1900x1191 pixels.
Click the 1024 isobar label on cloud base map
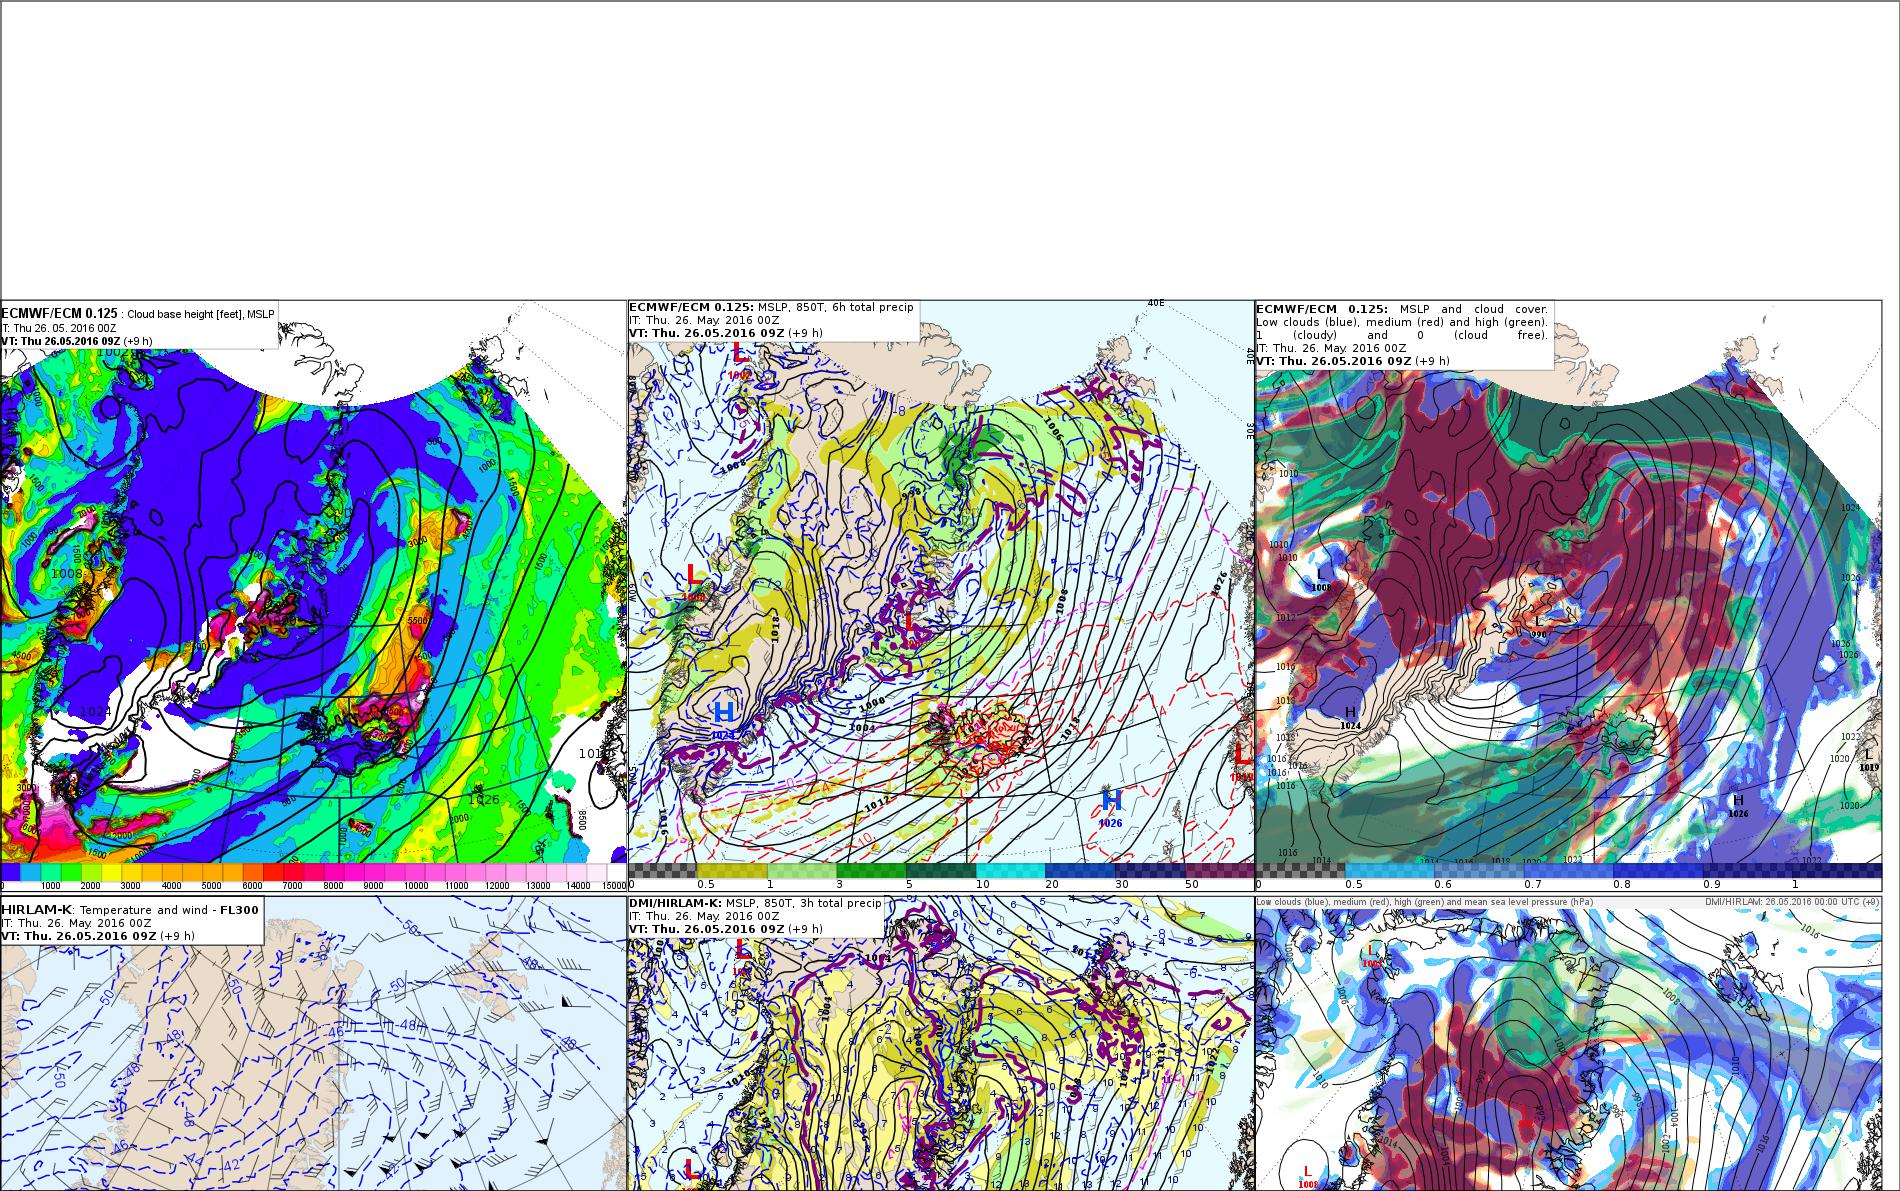coord(96,711)
